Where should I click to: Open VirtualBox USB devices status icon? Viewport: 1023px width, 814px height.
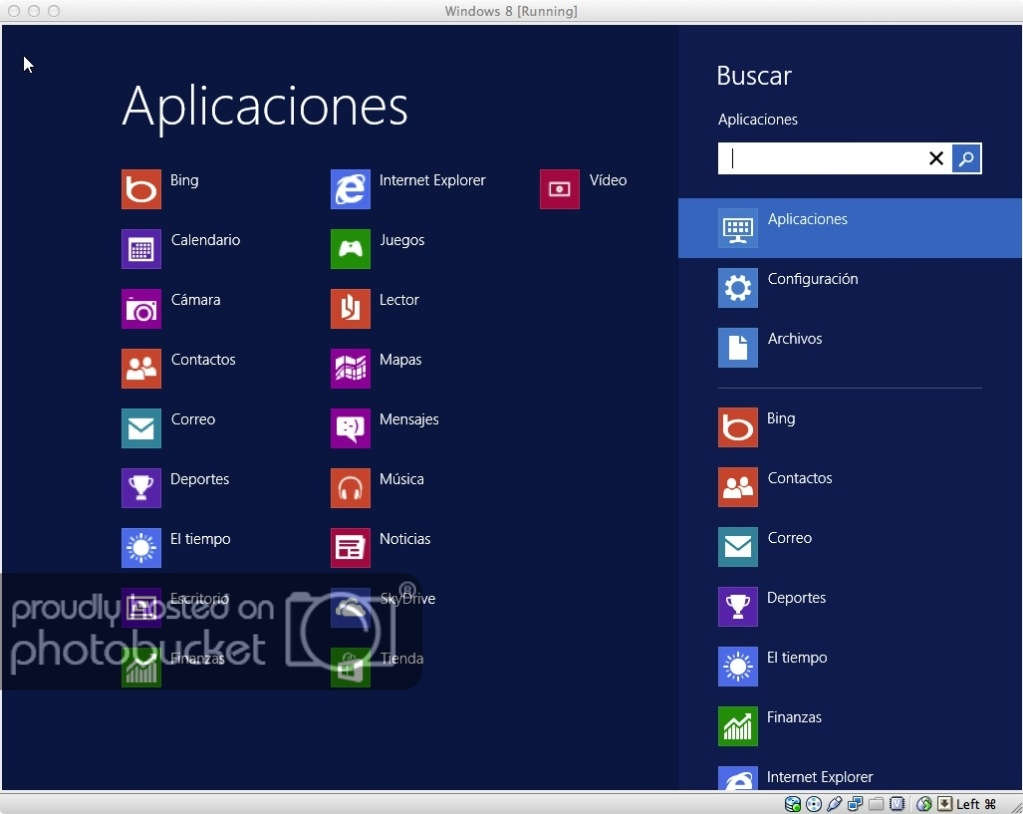[x=834, y=804]
